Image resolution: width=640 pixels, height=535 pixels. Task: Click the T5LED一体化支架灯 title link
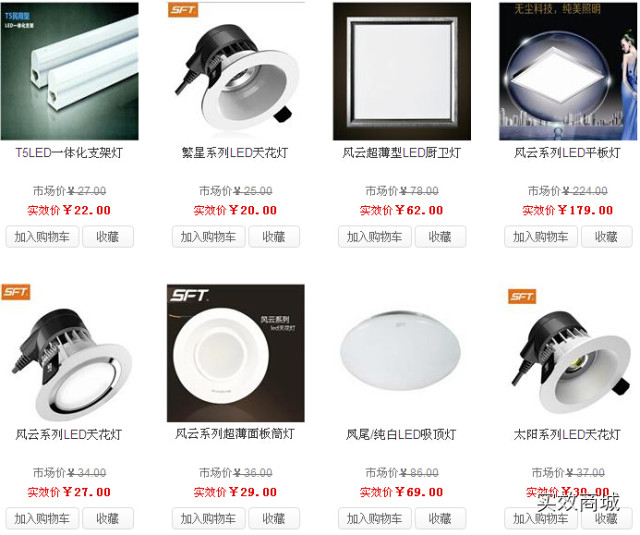(x=69, y=153)
